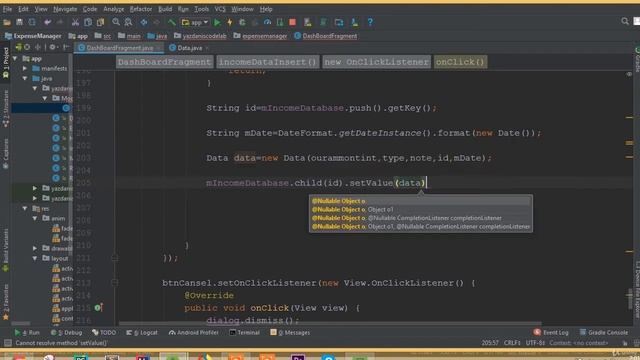Click the project panel settings gear icon
Image resolution: width=640 pixels, height=360 pixels.
(52, 47)
